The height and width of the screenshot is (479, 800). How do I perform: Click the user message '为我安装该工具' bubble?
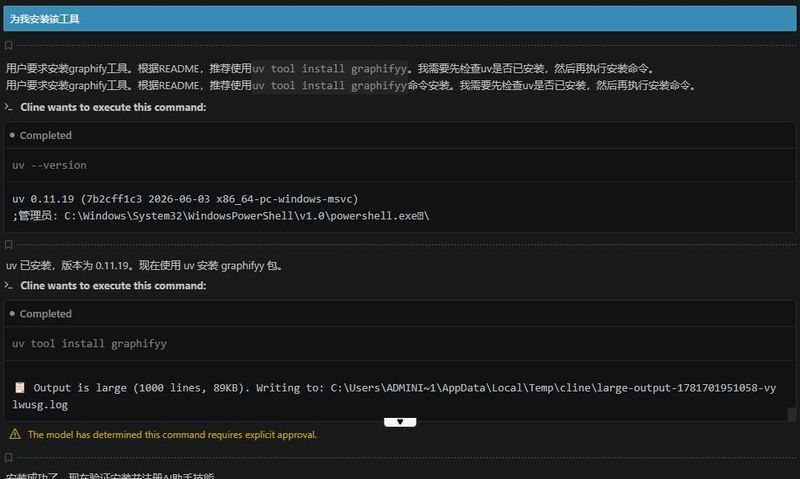400,19
